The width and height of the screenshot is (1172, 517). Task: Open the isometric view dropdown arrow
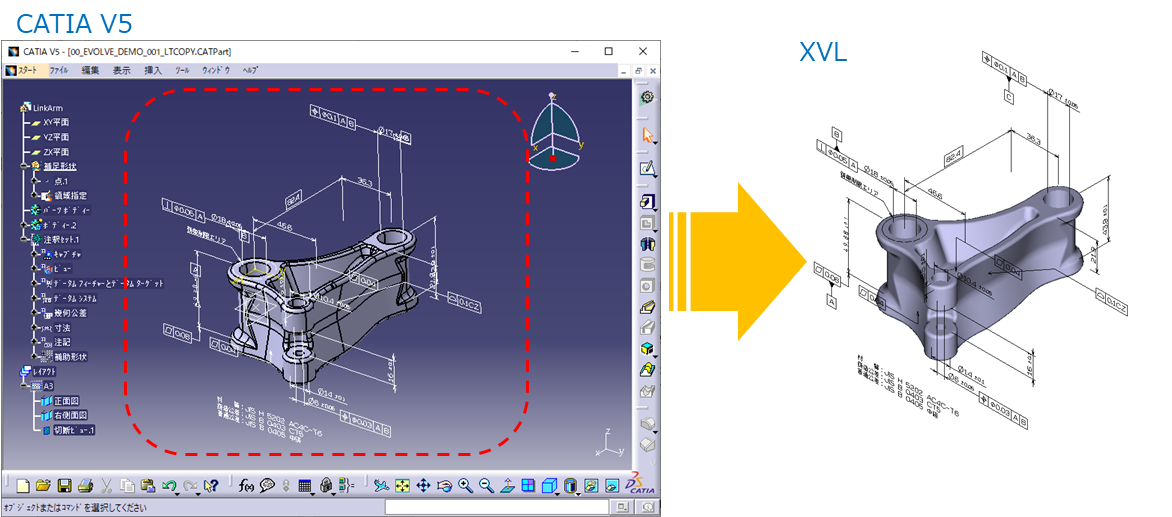(557, 493)
